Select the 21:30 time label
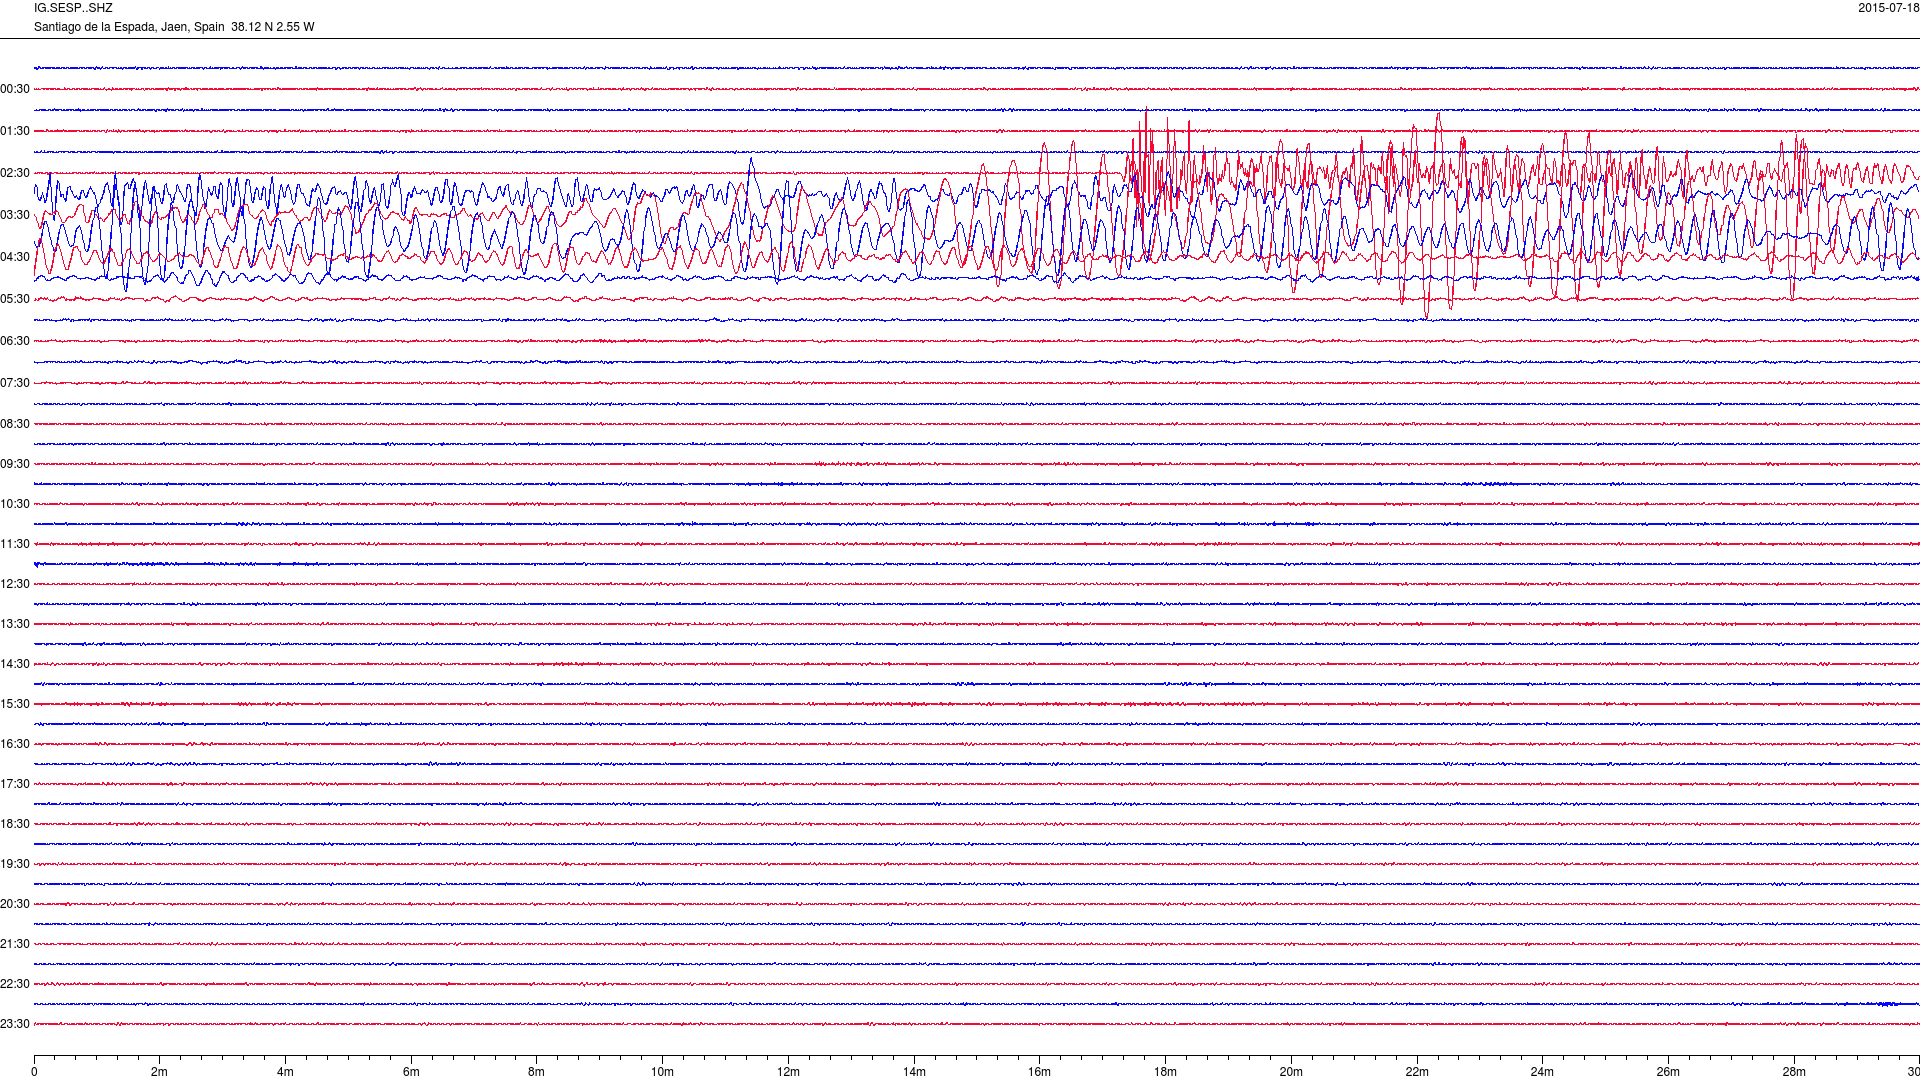The width and height of the screenshot is (1920, 1080). pyautogui.click(x=15, y=944)
